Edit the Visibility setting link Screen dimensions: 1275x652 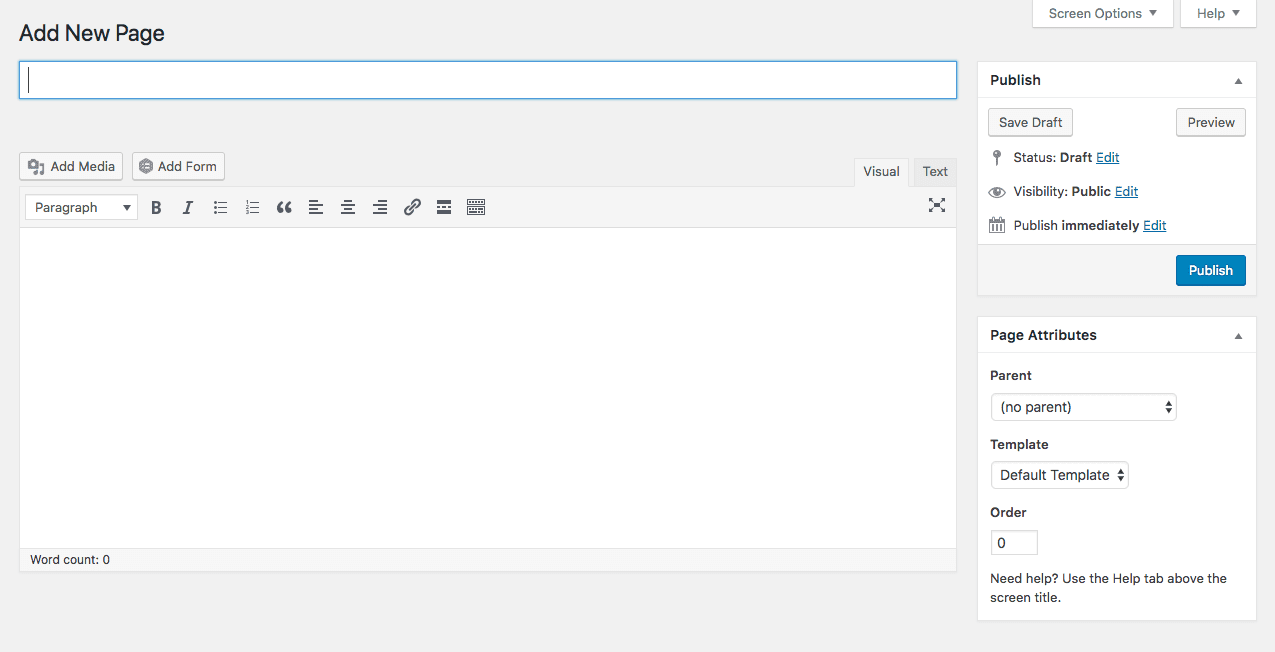[x=1126, y=191]
